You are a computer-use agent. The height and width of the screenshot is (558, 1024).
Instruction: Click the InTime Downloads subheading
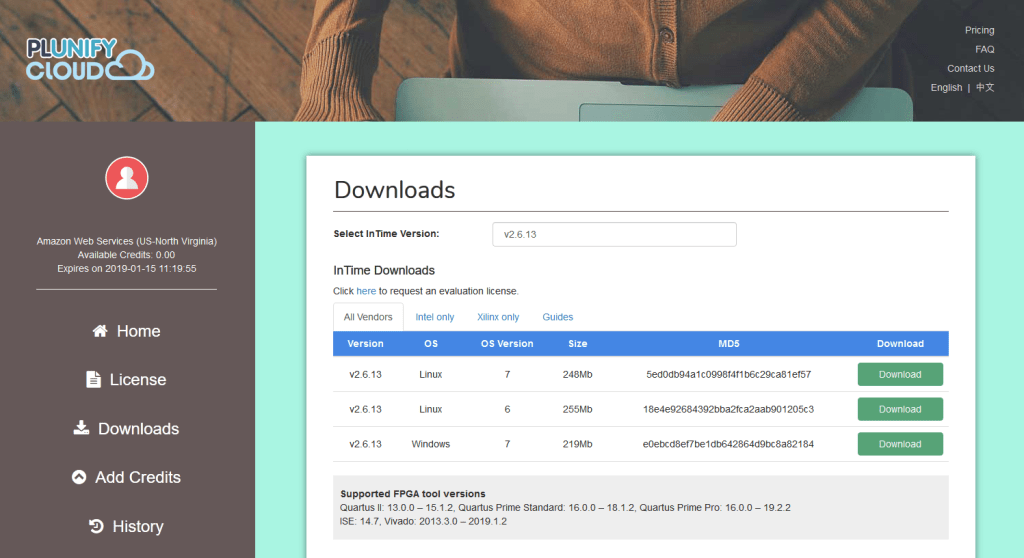[384, 271]
